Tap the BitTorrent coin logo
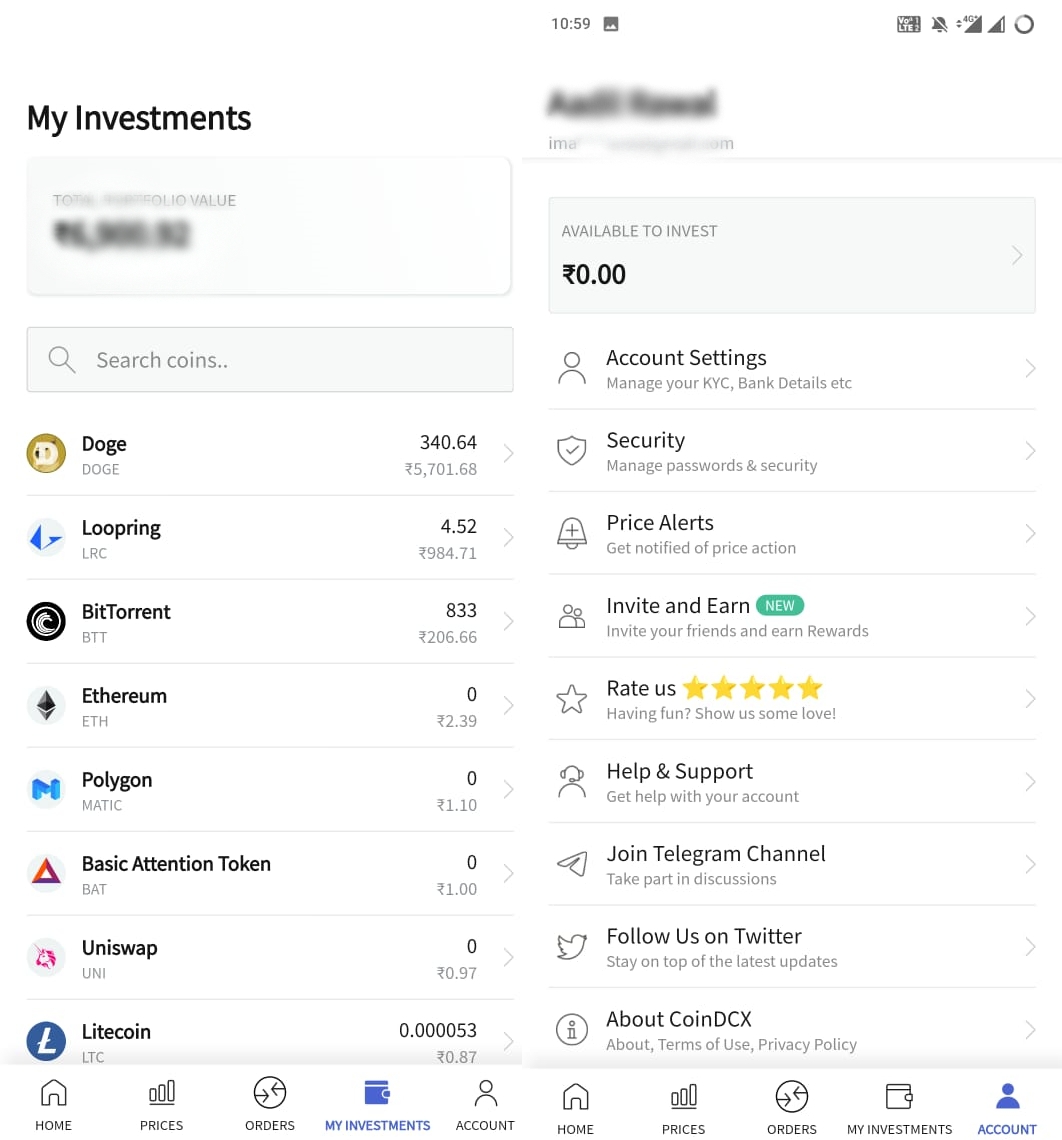Image resolution: width=1062 pixels, height=1140 pixels. (x=46, y=622)
